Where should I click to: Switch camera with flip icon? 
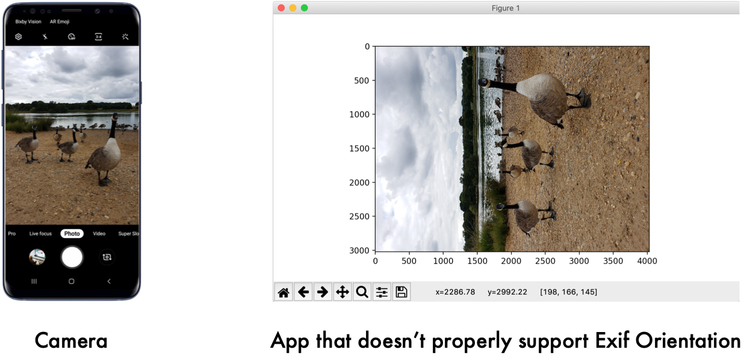tap(107, 257)
